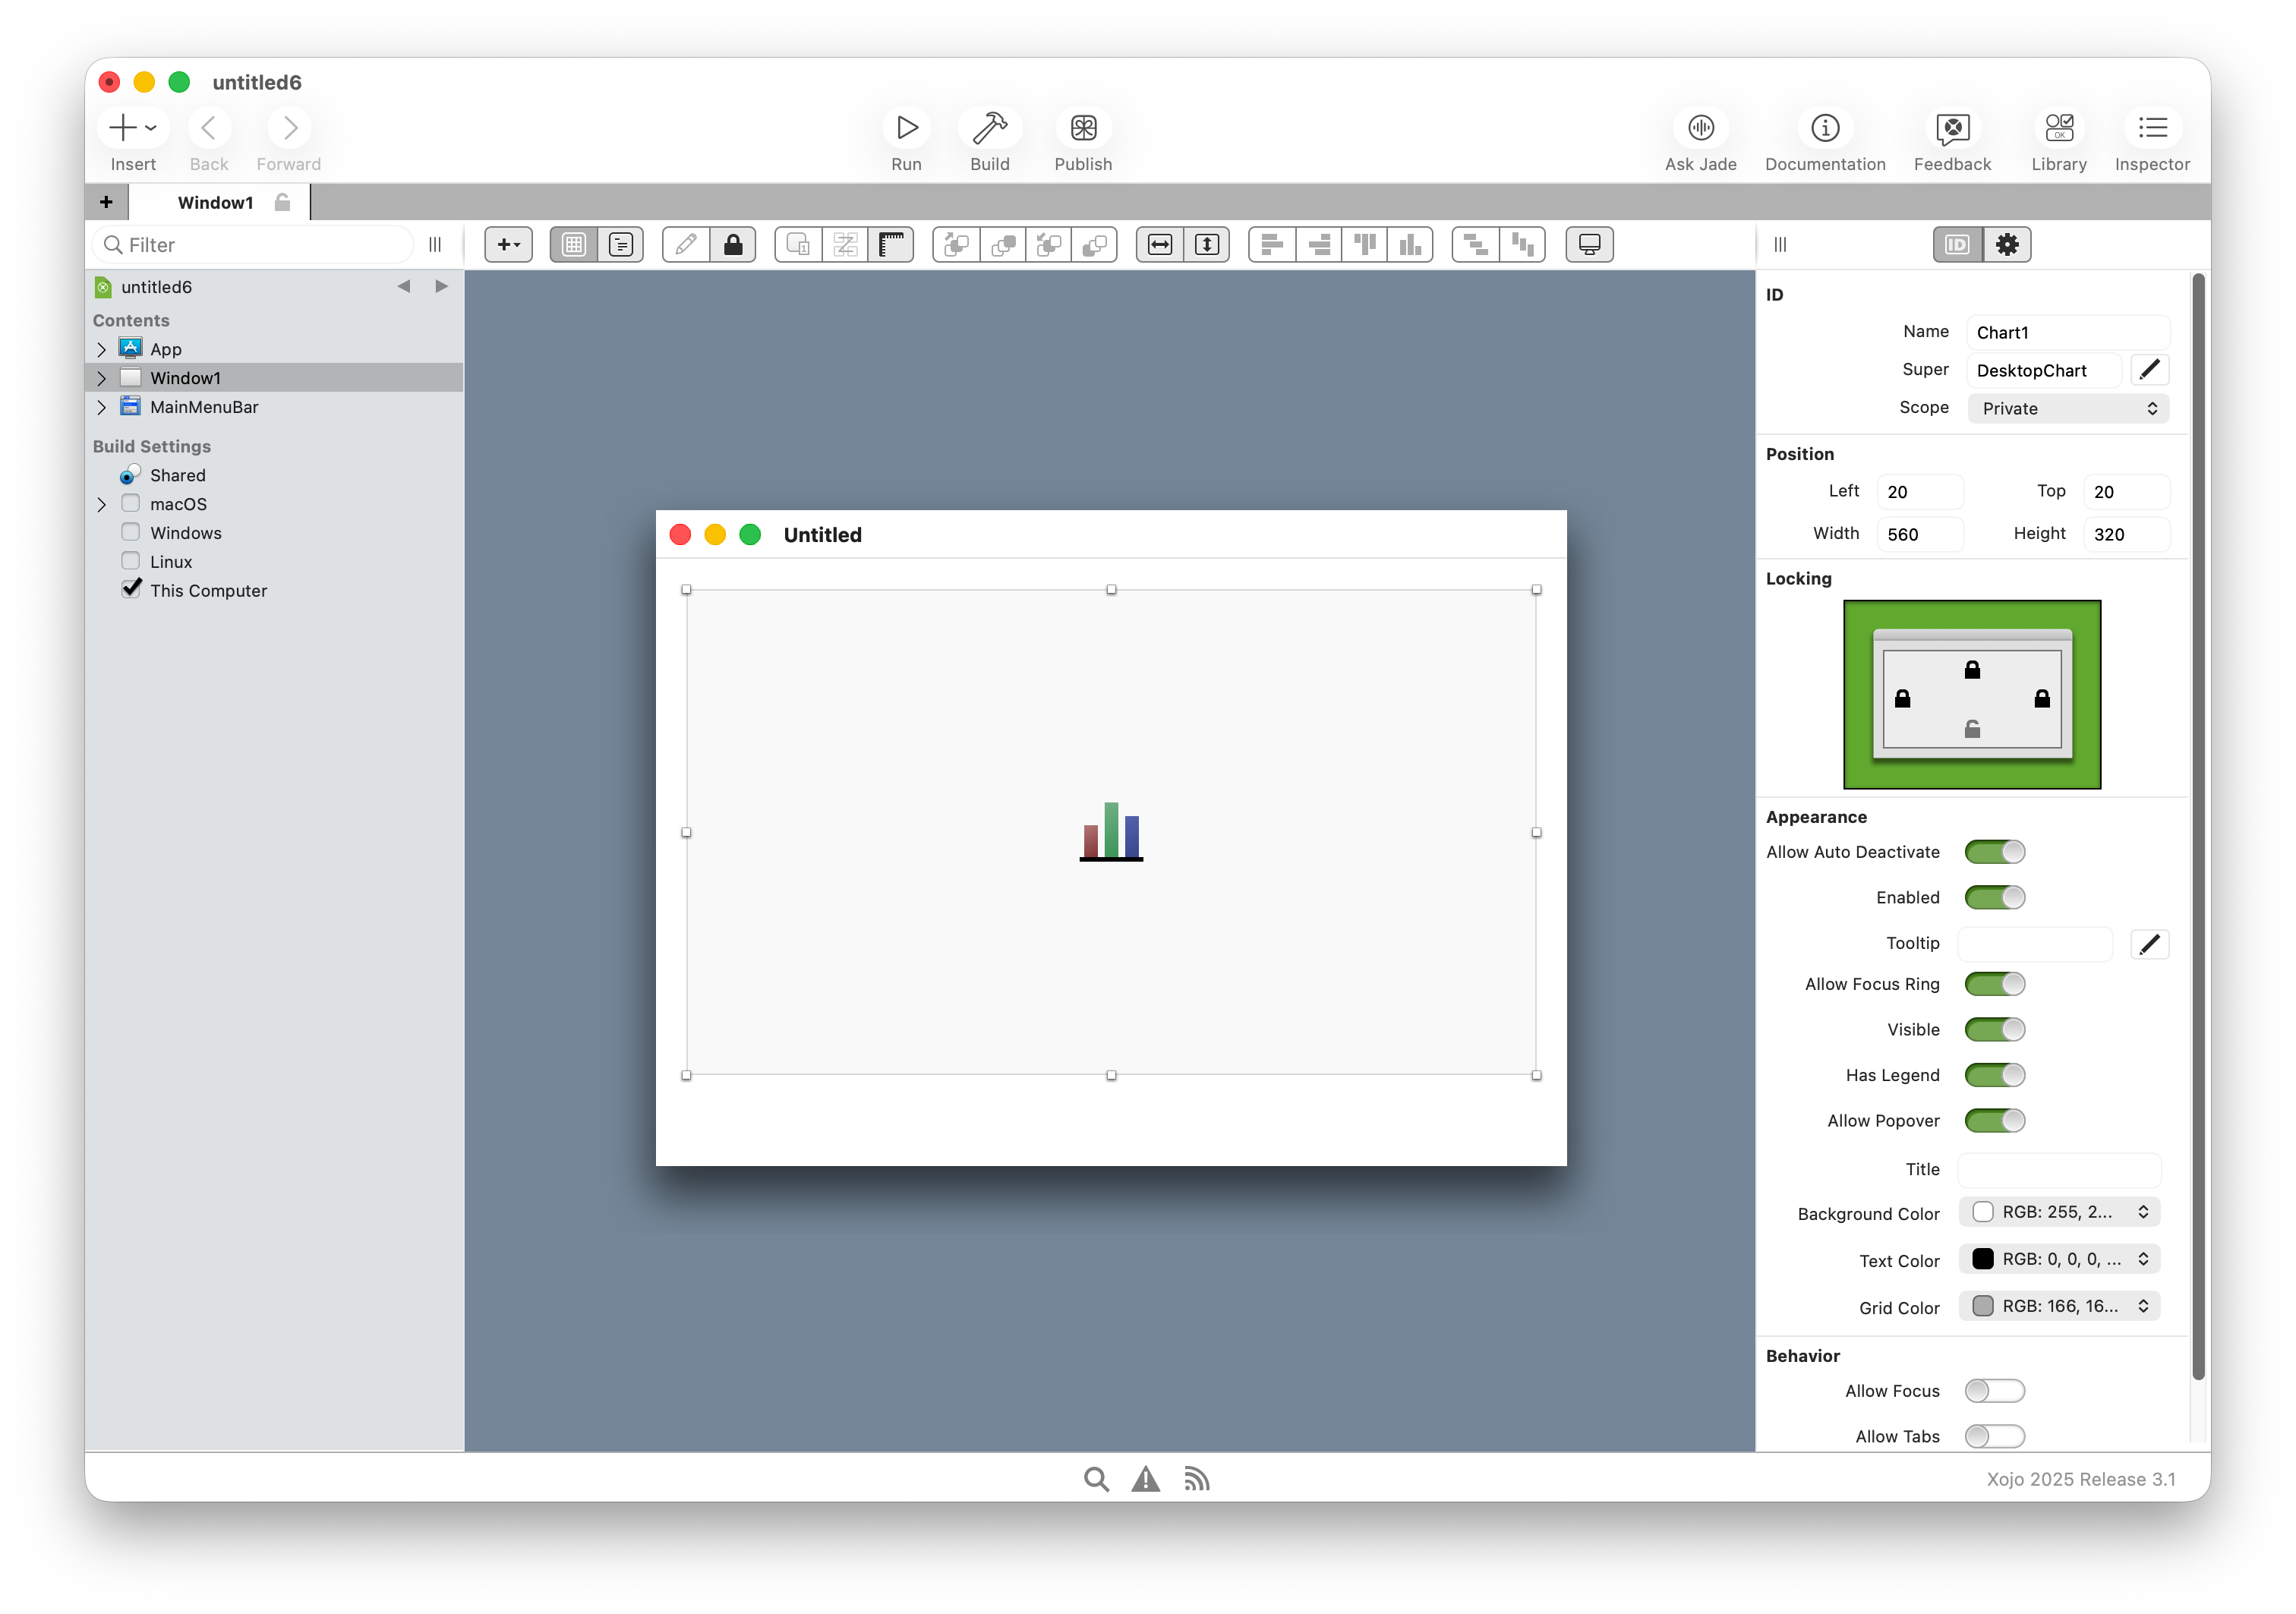Click the RSS feed status icon
2296x1614 pixels.
[x=1196, y=1479]
